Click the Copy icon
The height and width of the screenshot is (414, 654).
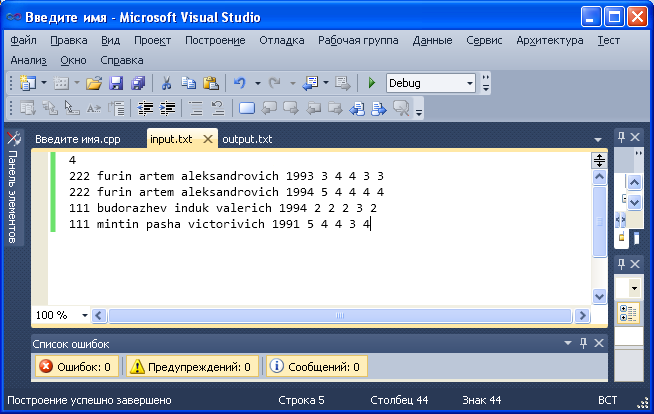point(189,83)
